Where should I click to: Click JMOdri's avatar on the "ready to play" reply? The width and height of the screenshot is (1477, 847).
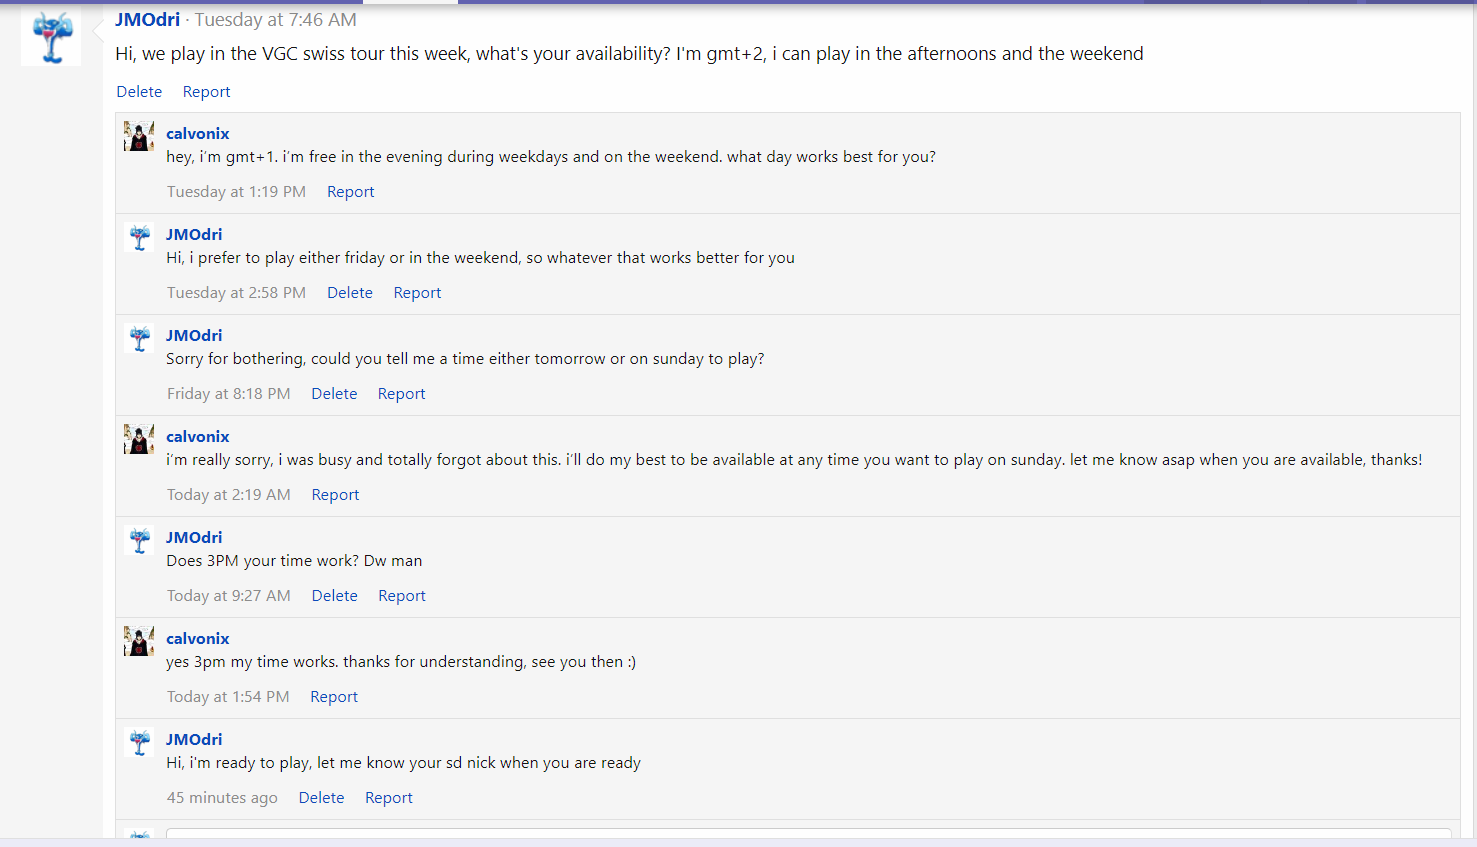pos(139,742)
